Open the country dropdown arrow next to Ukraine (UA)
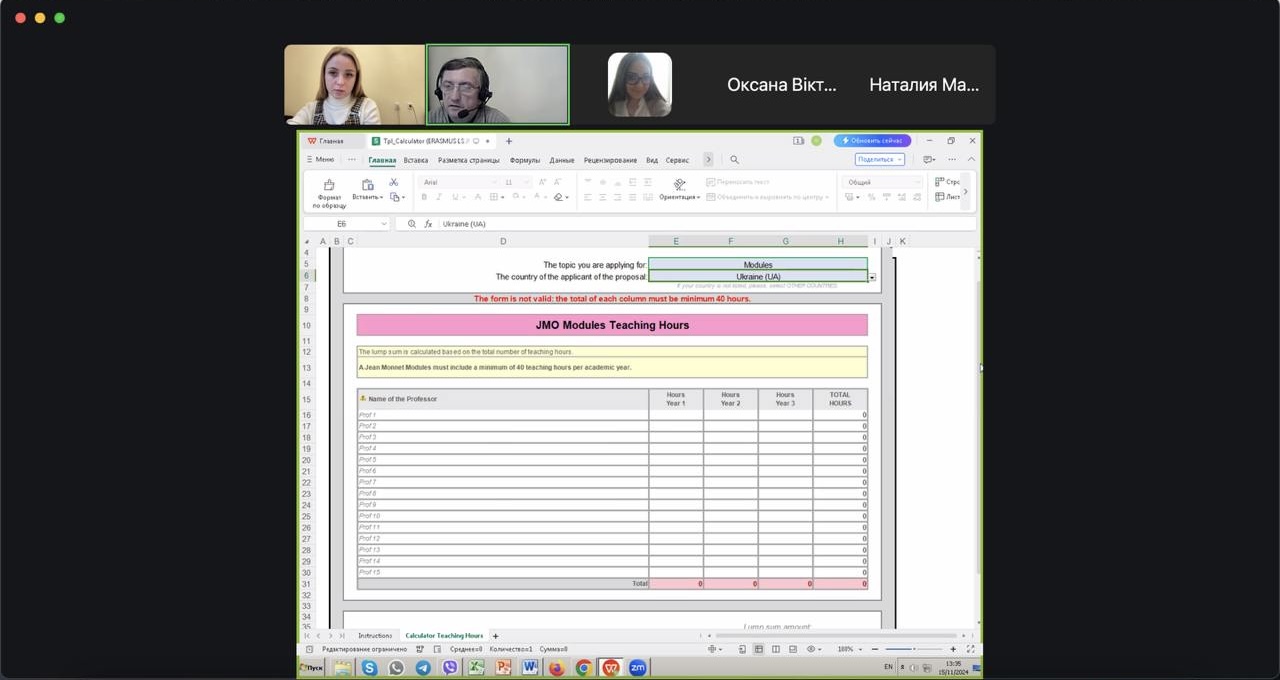 coord(872,277)
